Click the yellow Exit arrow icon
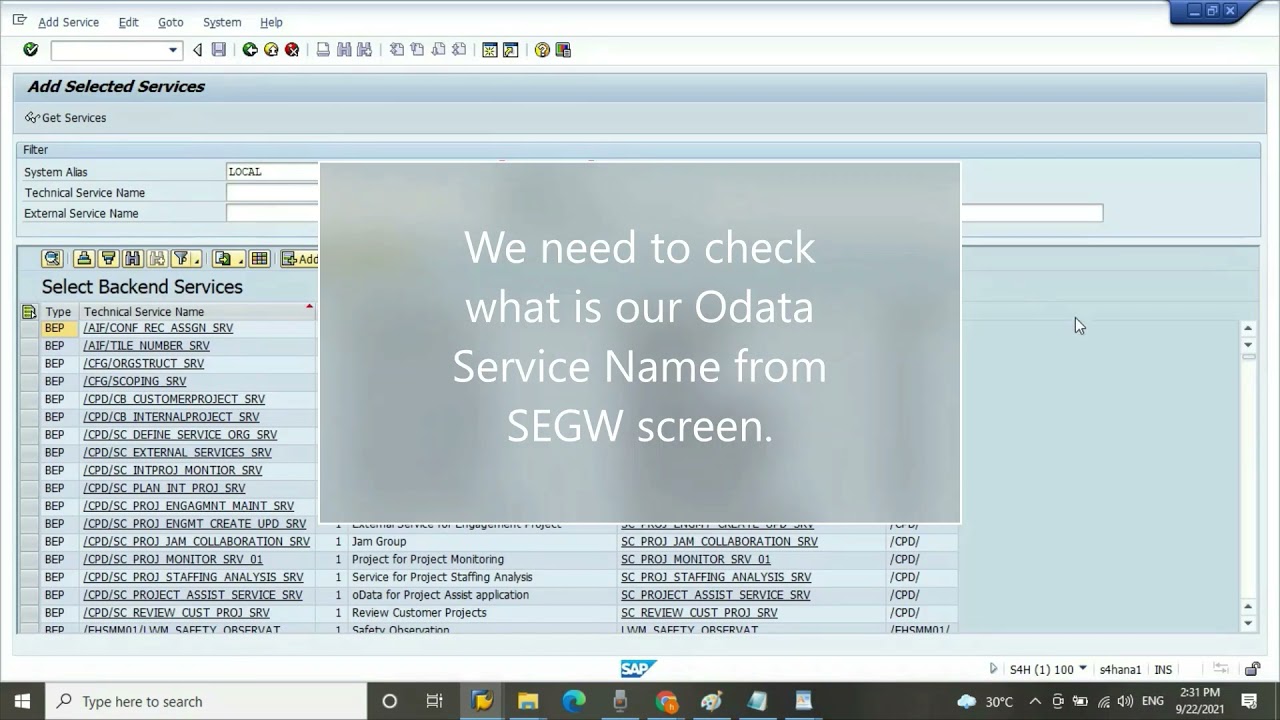Screen dimensions: 1280x720 [x=271, y=50]
